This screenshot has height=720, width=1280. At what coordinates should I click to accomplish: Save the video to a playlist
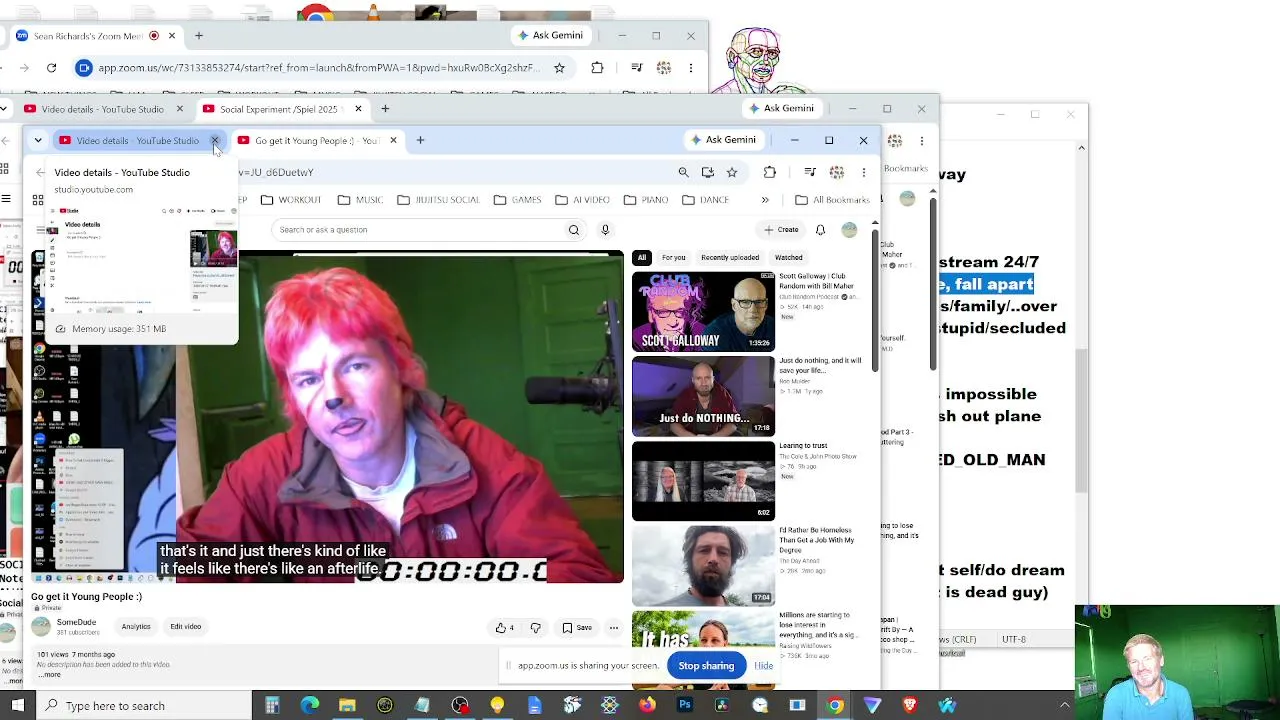577,628
